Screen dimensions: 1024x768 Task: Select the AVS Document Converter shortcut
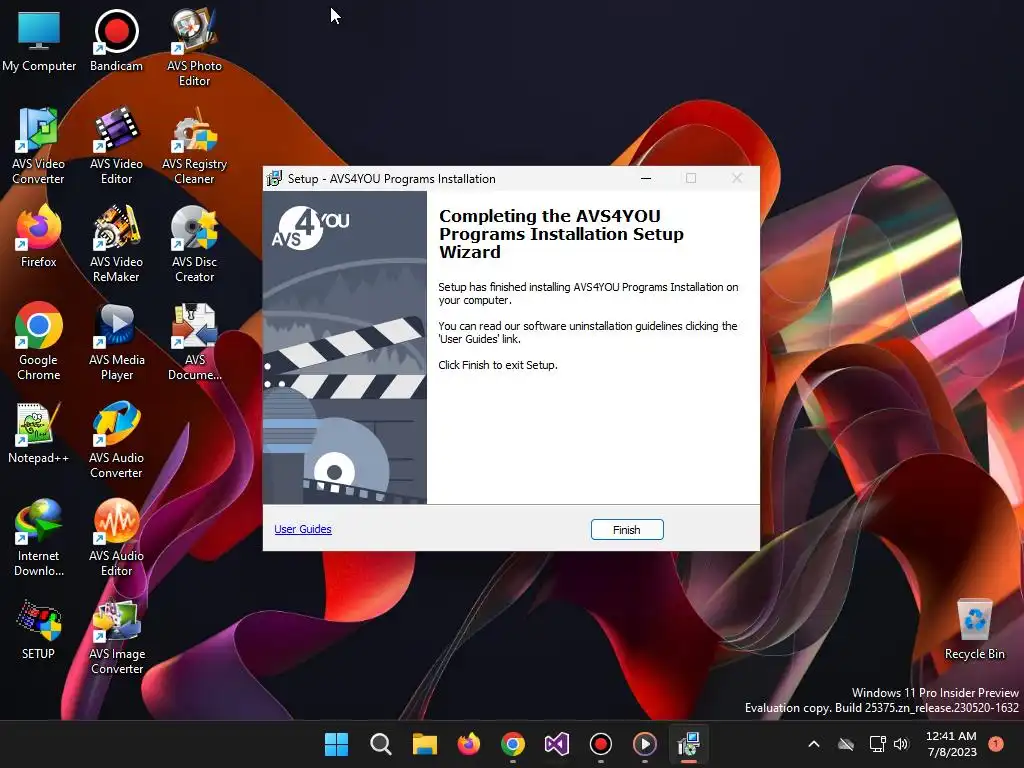tap(194, 342)
